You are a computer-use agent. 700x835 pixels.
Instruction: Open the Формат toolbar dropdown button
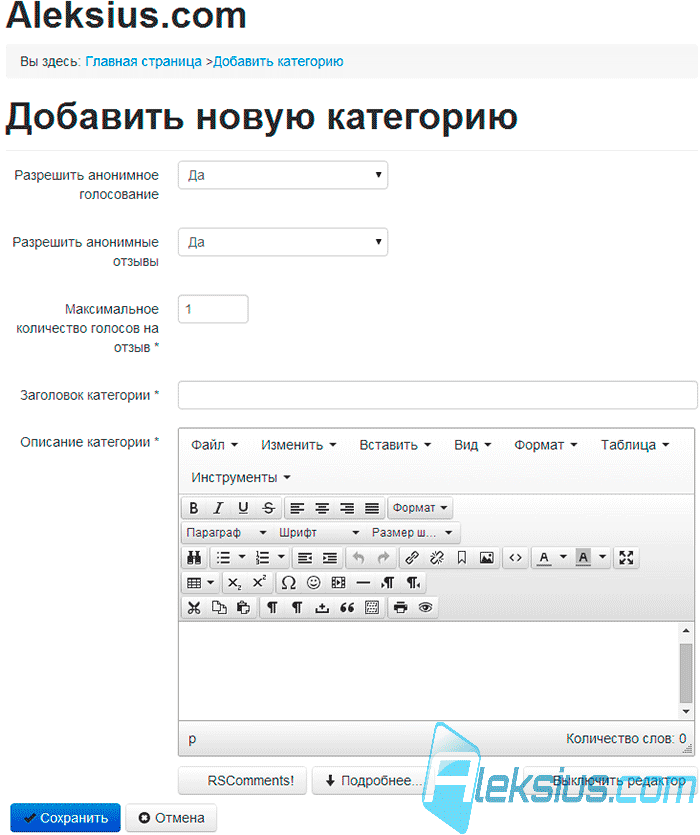pyautogui.click(x=420, y=508)
